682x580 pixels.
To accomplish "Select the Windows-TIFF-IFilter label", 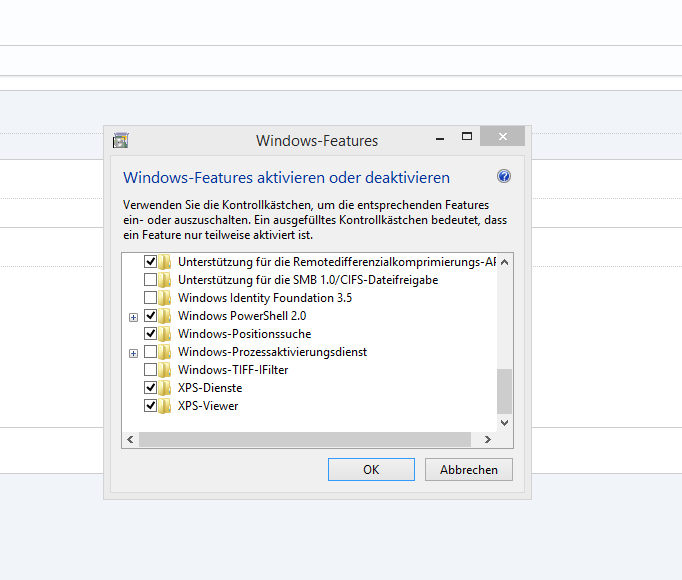I will 233,370.
